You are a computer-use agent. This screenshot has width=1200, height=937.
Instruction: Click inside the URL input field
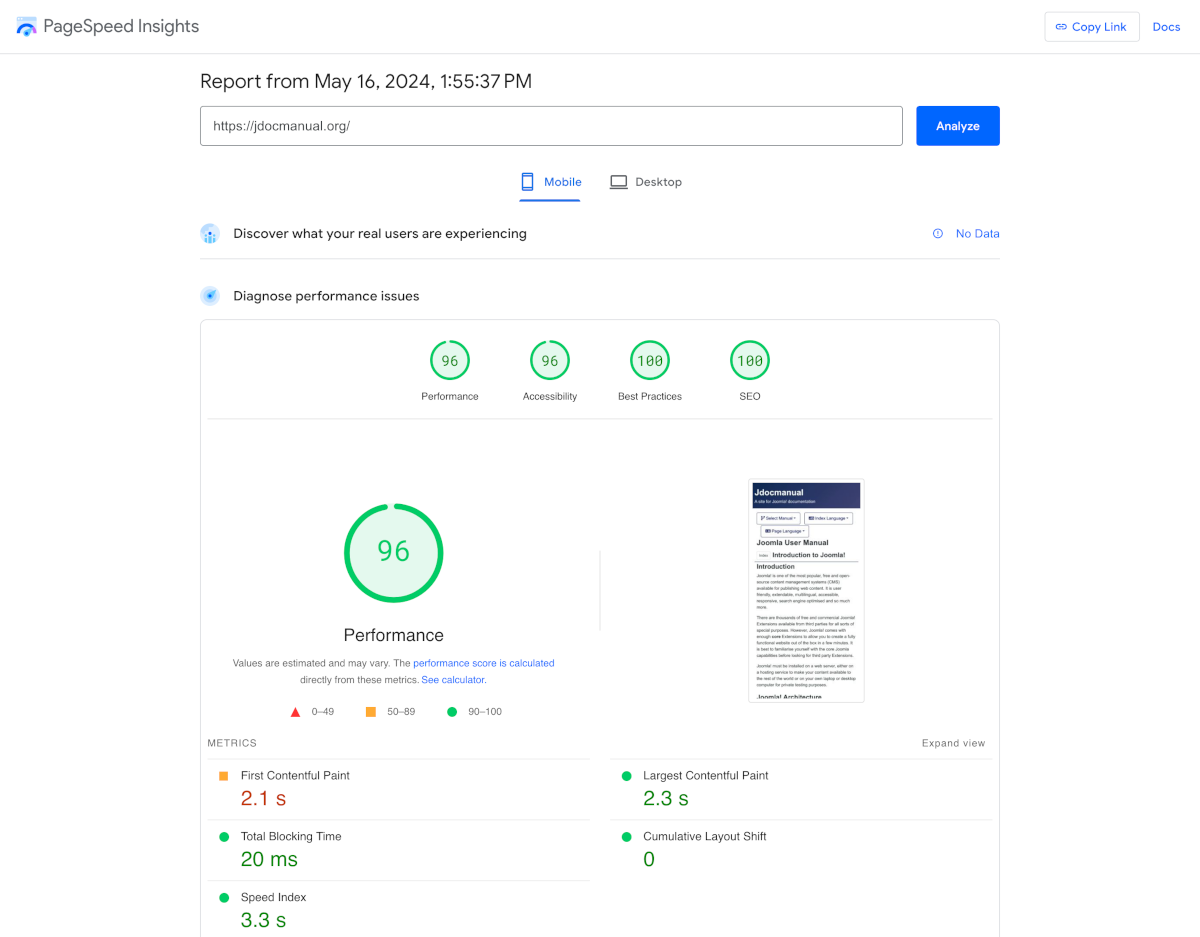pos(550,125)
